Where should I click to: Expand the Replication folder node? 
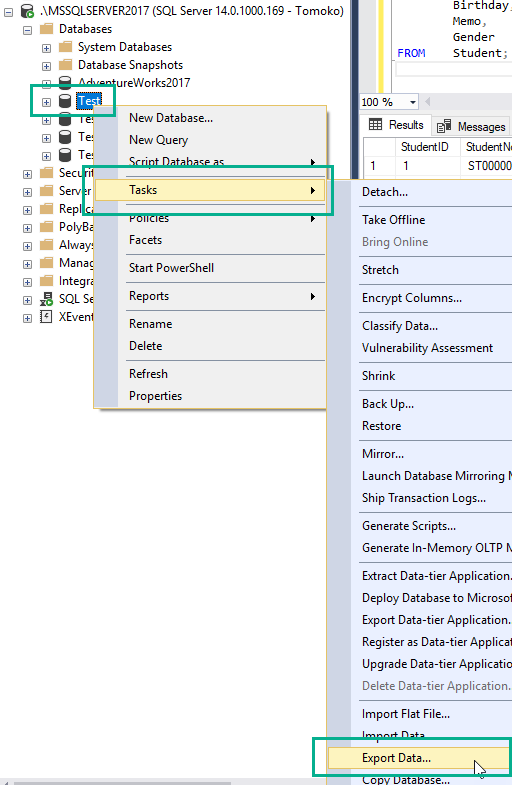[x=28, y=210]
